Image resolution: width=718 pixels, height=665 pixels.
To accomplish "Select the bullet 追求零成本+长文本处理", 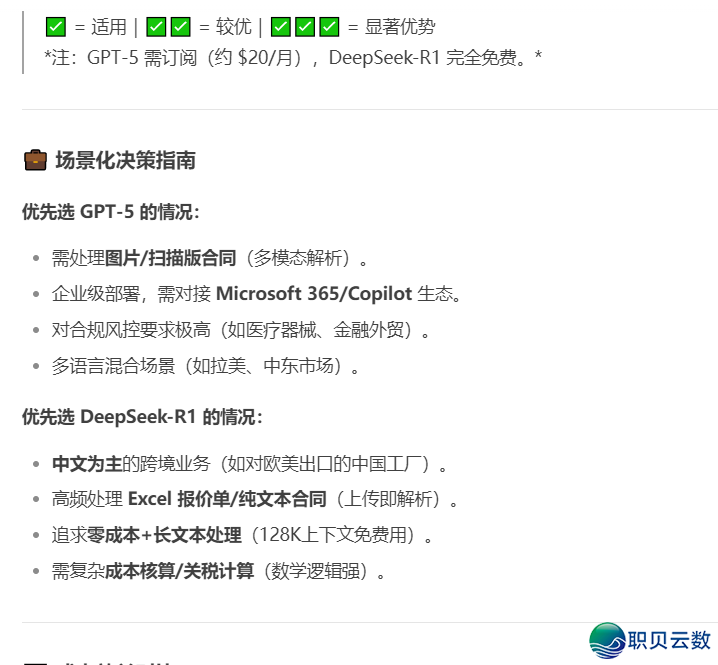I will tap(242, 535).
